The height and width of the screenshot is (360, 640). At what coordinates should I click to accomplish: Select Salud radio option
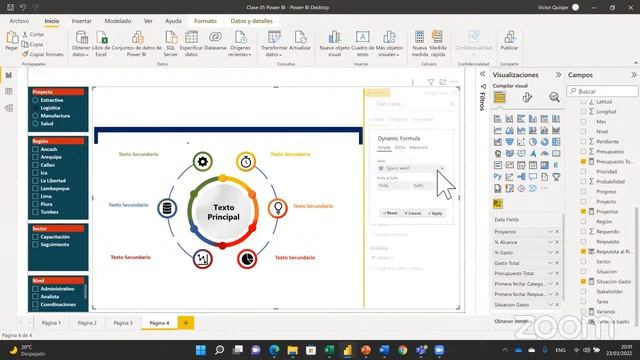pos(36,123)
